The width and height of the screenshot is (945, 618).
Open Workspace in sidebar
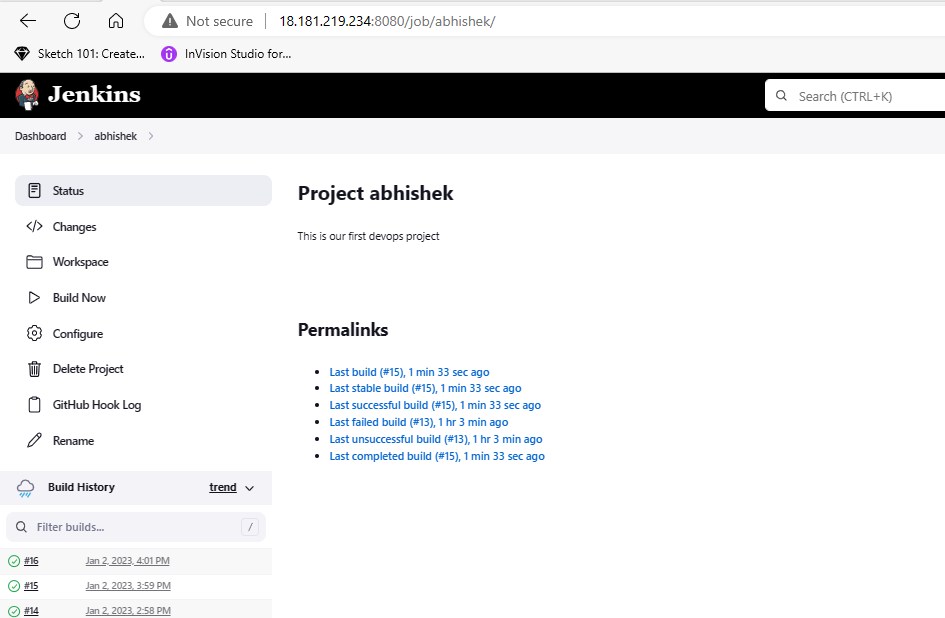[143, 262]
